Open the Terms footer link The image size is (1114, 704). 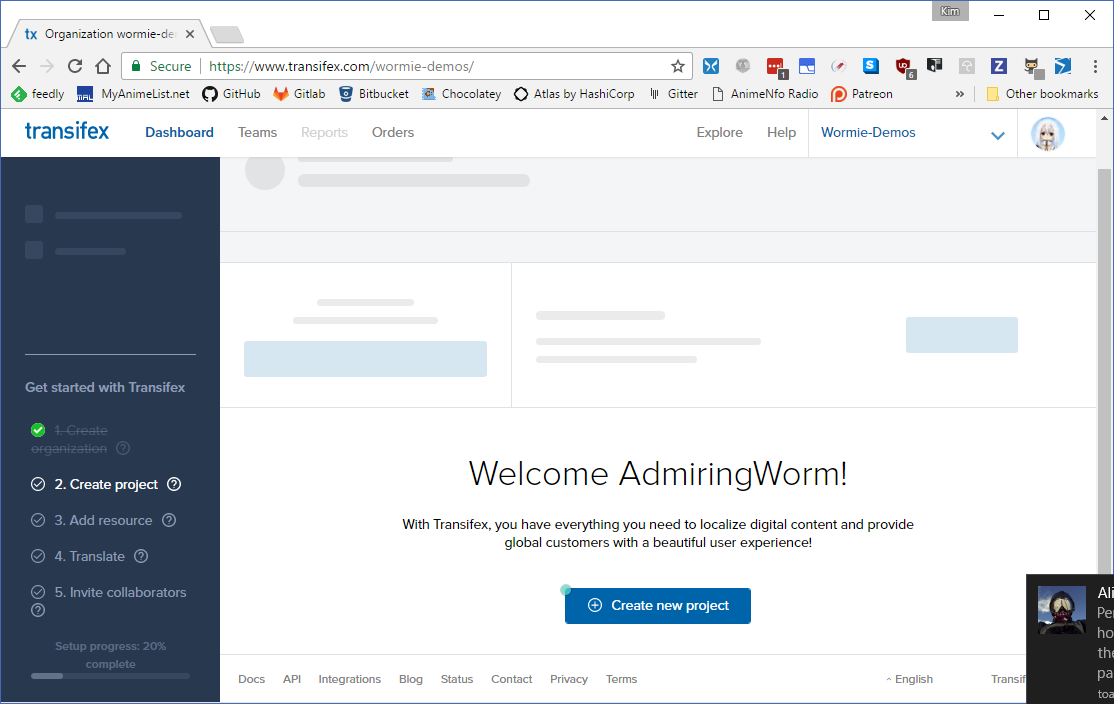[622, 679]
